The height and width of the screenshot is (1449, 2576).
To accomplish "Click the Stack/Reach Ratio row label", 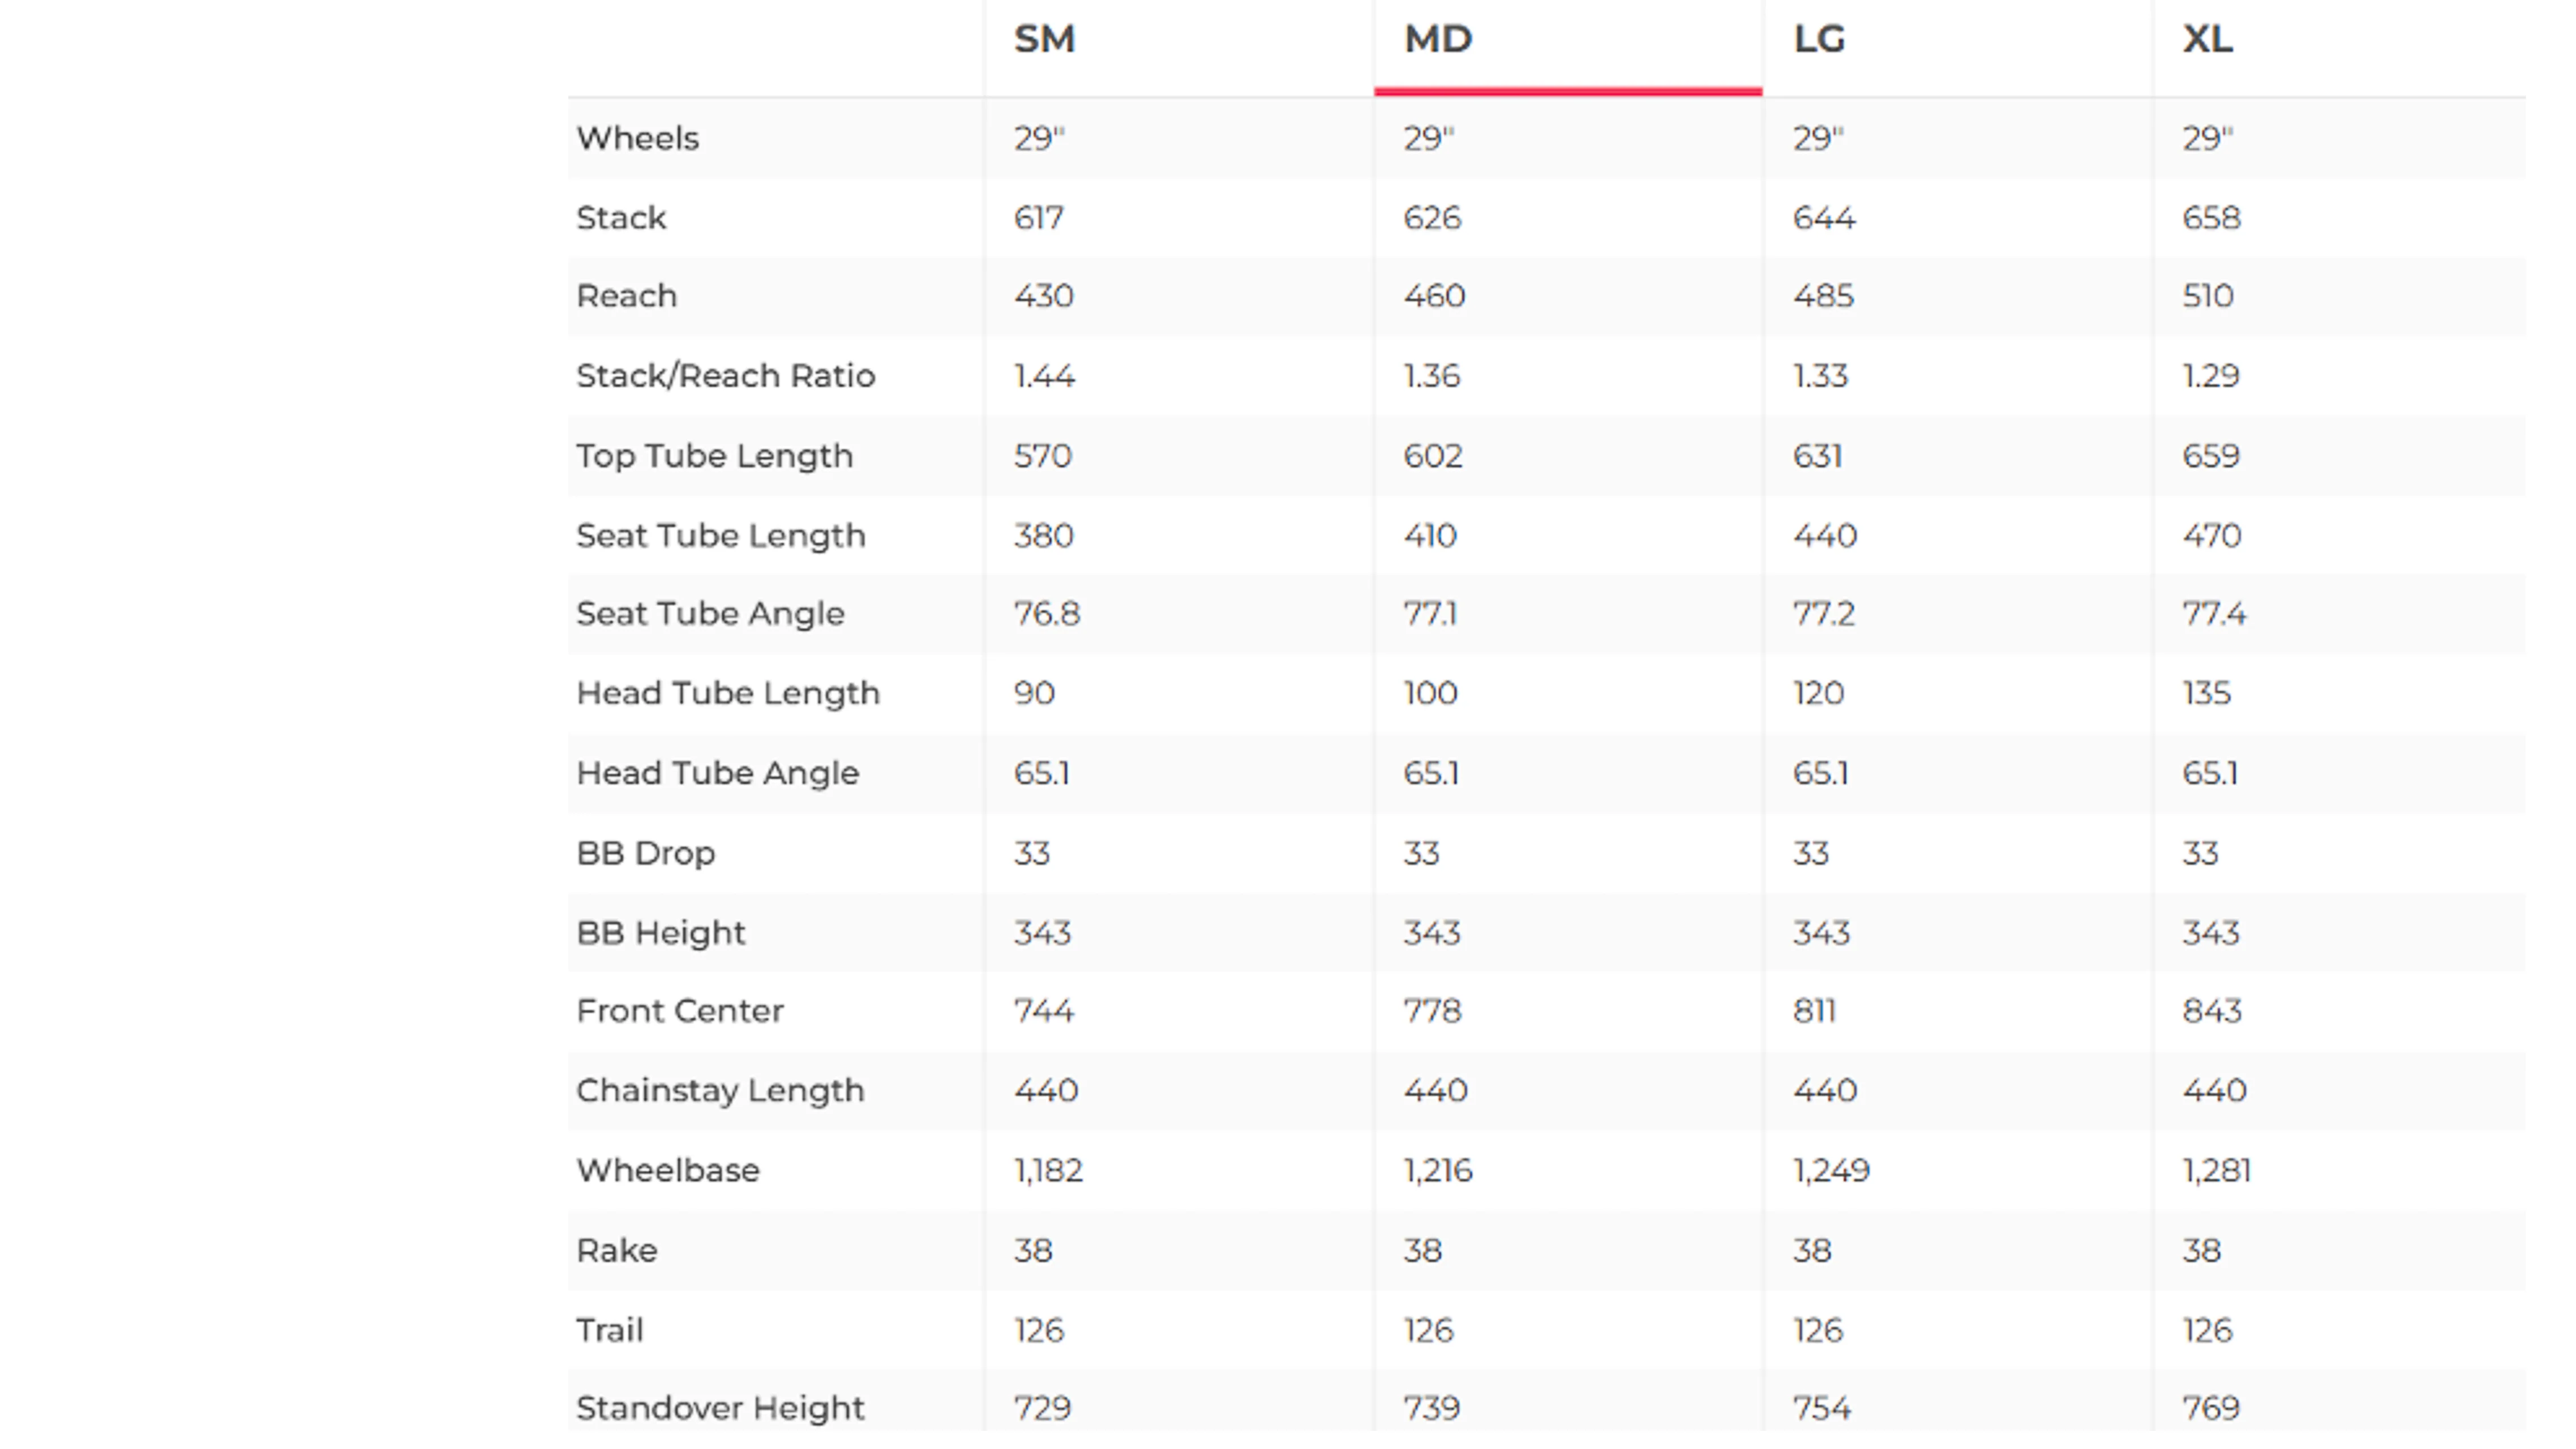I will tap(726, 376).
